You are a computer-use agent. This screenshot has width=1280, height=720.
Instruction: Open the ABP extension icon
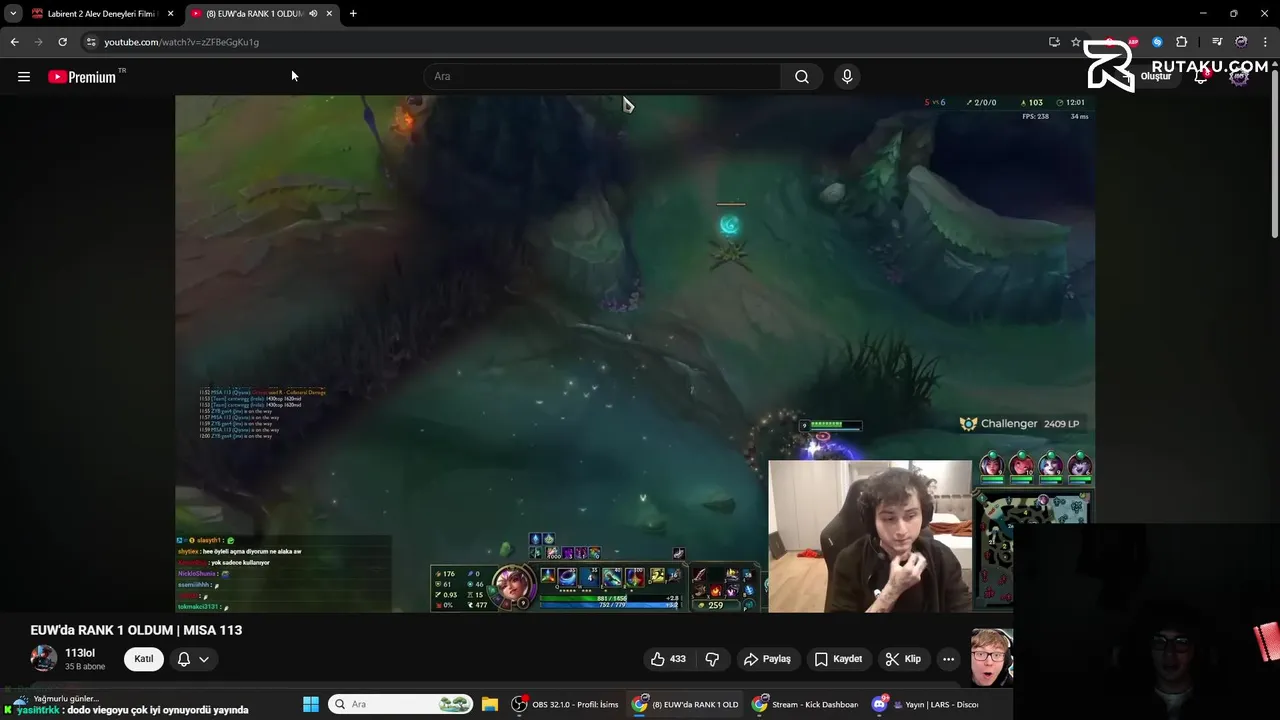1133,42
